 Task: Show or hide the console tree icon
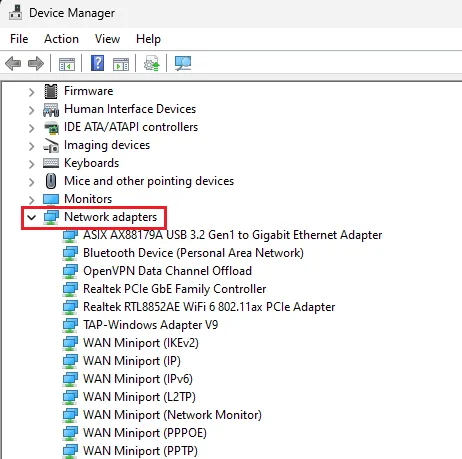67,64
